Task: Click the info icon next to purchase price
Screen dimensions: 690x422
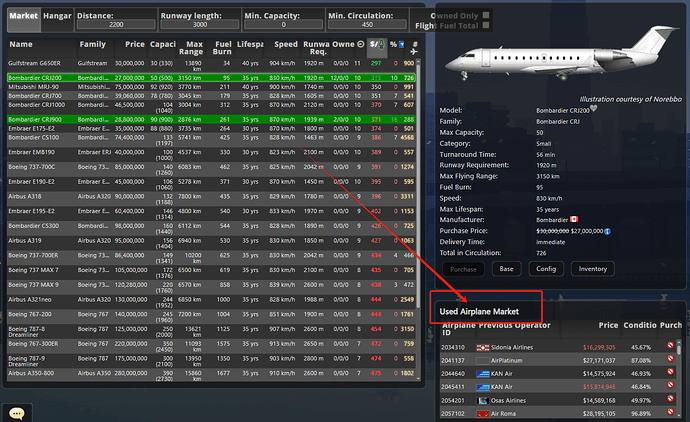Action: point(607,231)
